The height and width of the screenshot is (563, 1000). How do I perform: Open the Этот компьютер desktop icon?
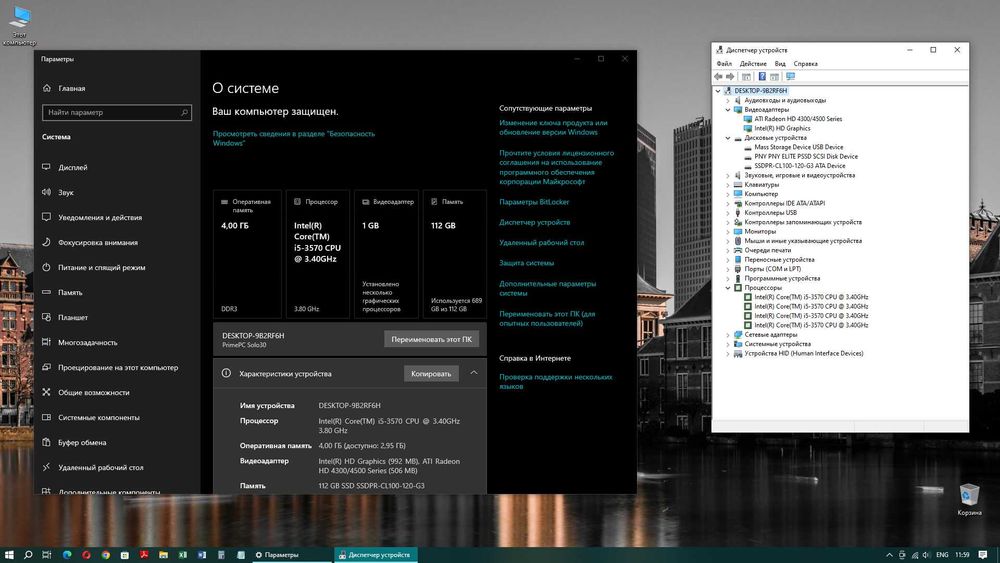[x=20, y=26]
